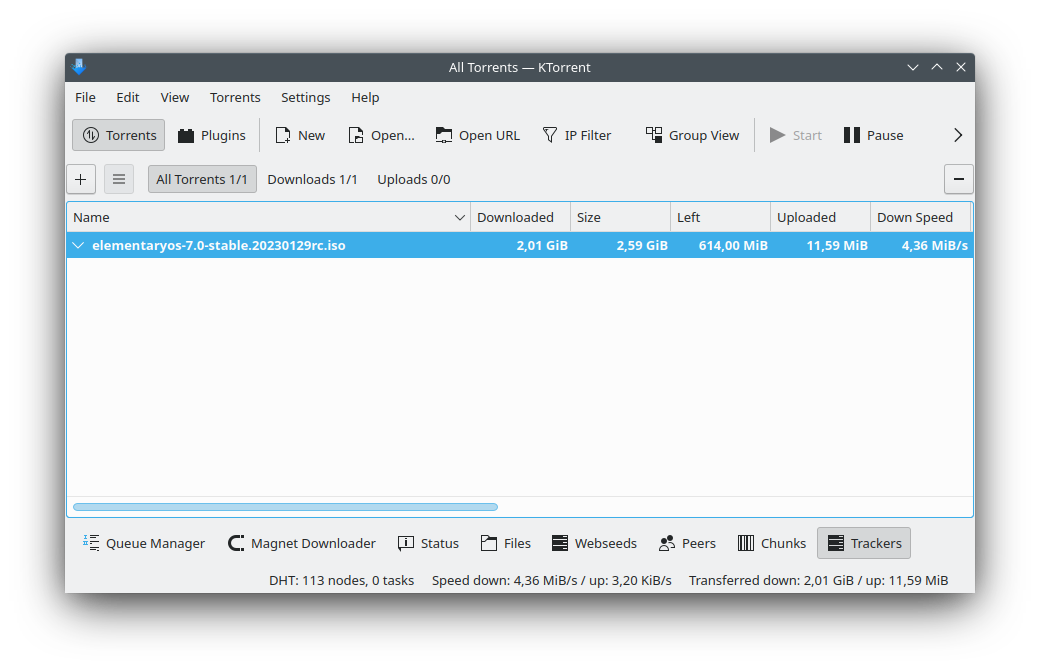Show the Status panel
1040x670 pixels.
click(x=428, y=543)
